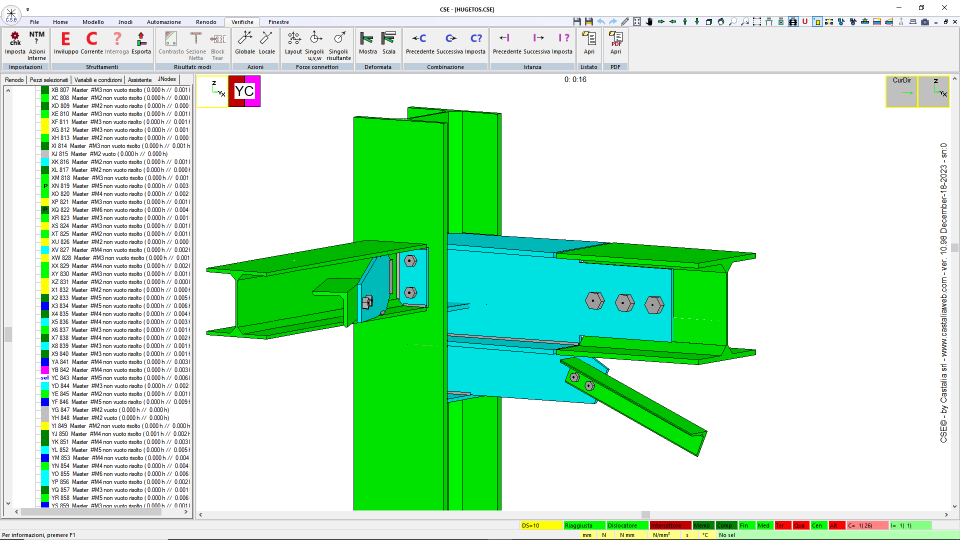
Task: Open Azioni Interne NTM tool
Action: click(37, 45)
